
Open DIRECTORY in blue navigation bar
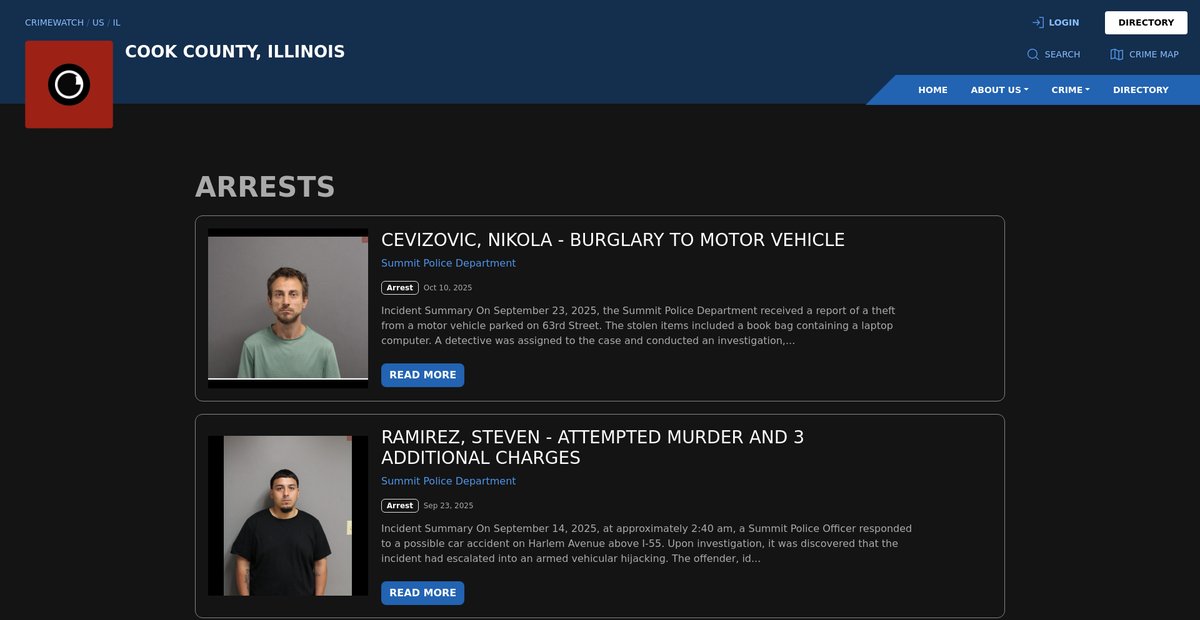pos(1141,90)
